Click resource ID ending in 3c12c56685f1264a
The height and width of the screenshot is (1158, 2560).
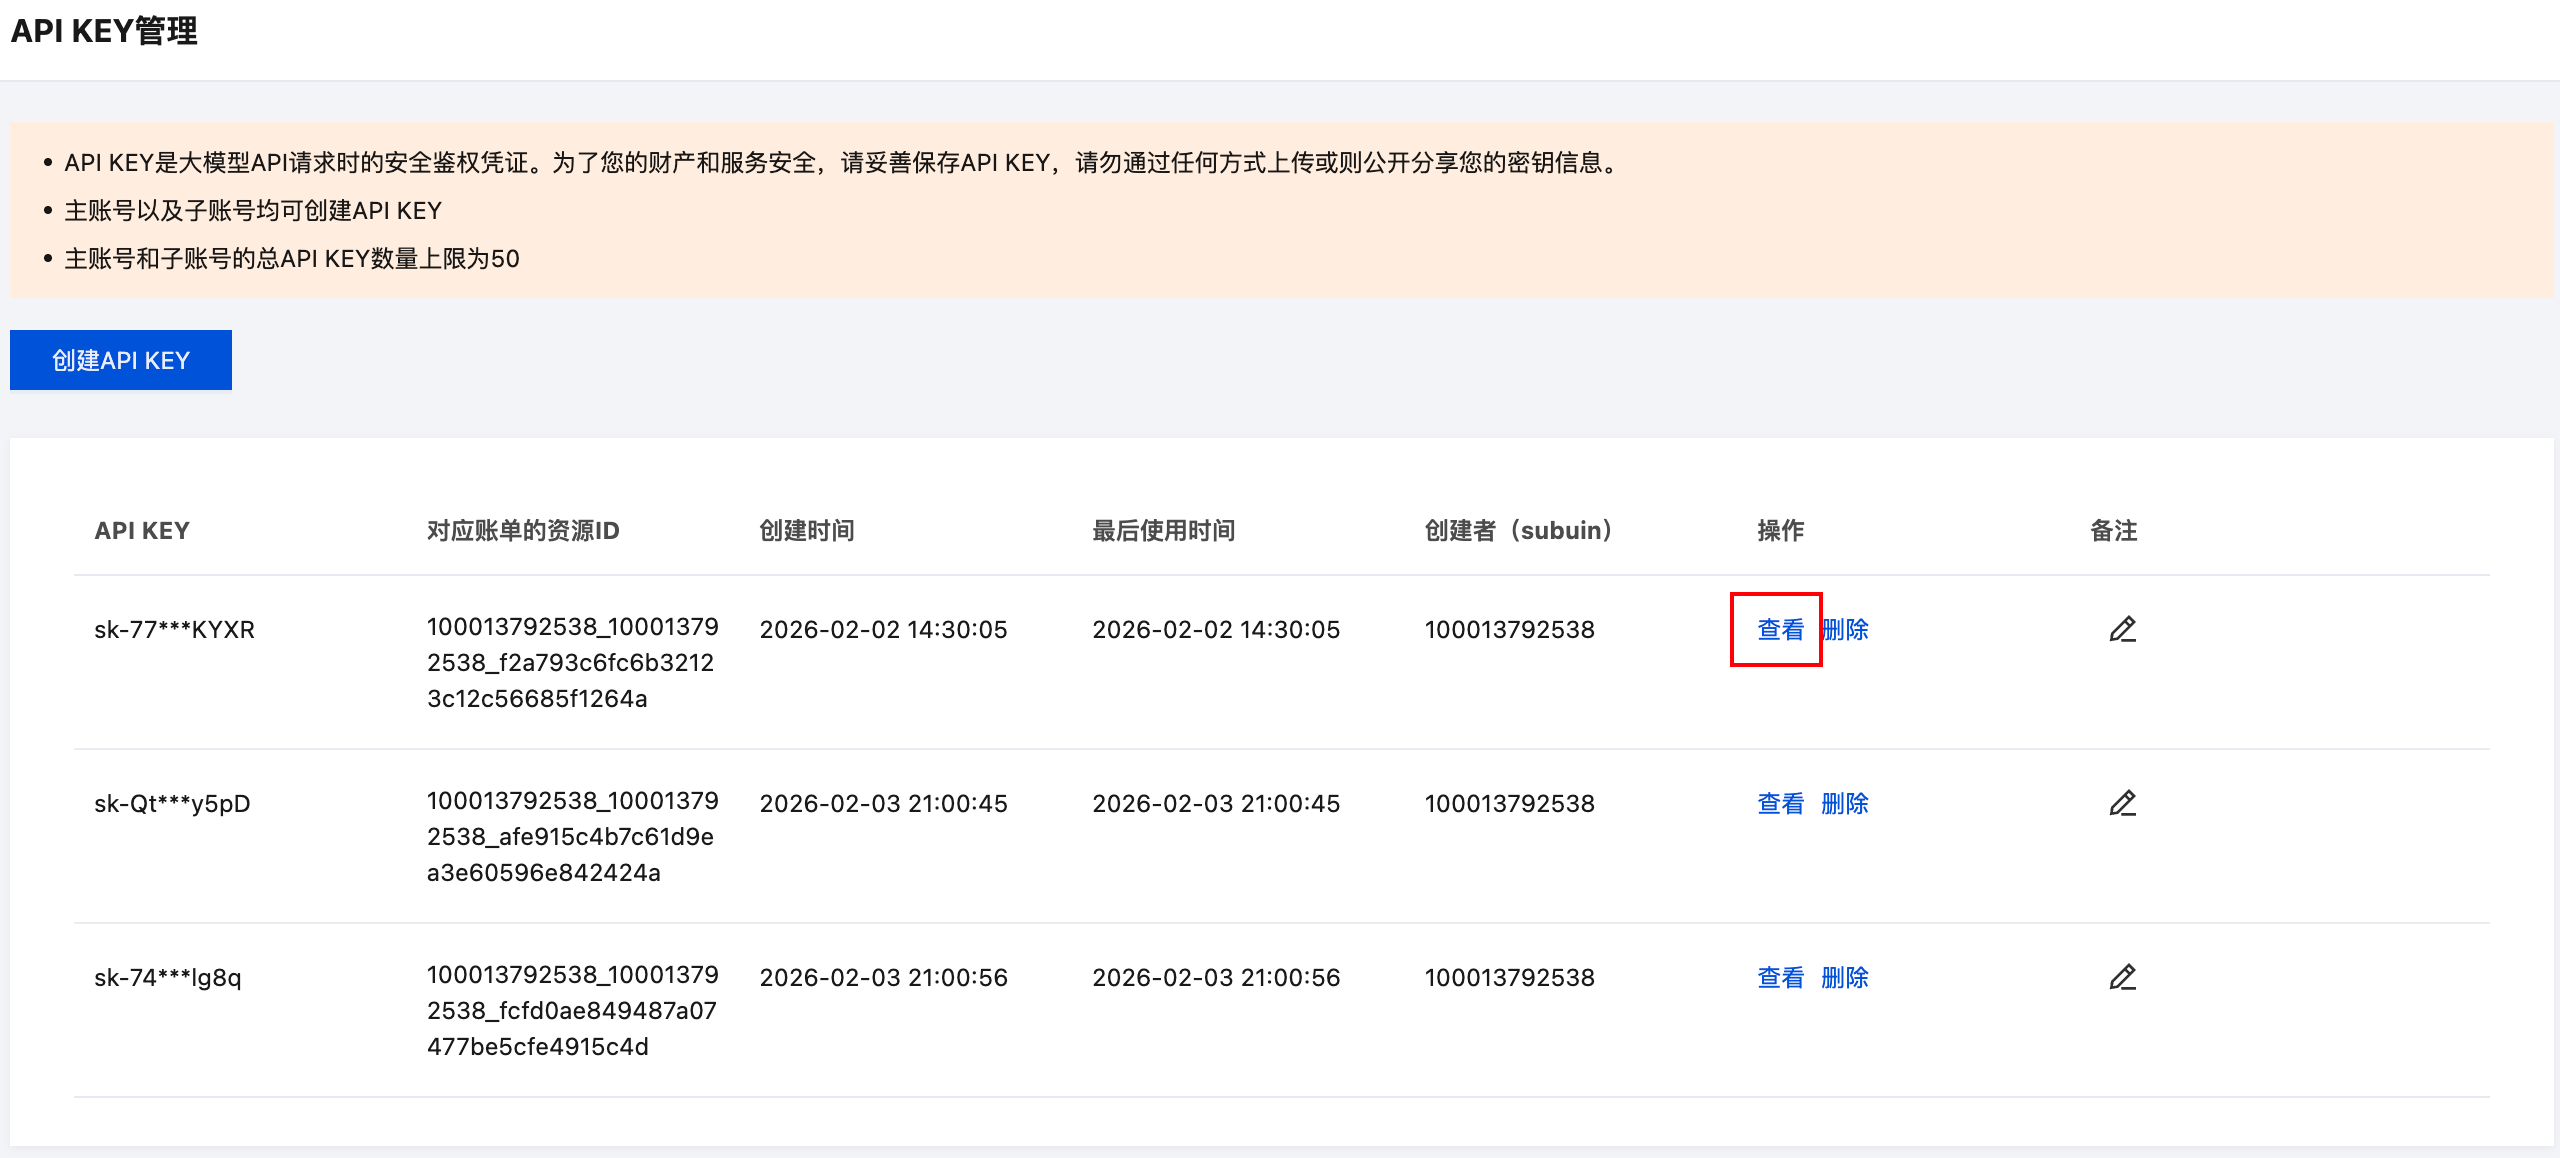[572, 662]
